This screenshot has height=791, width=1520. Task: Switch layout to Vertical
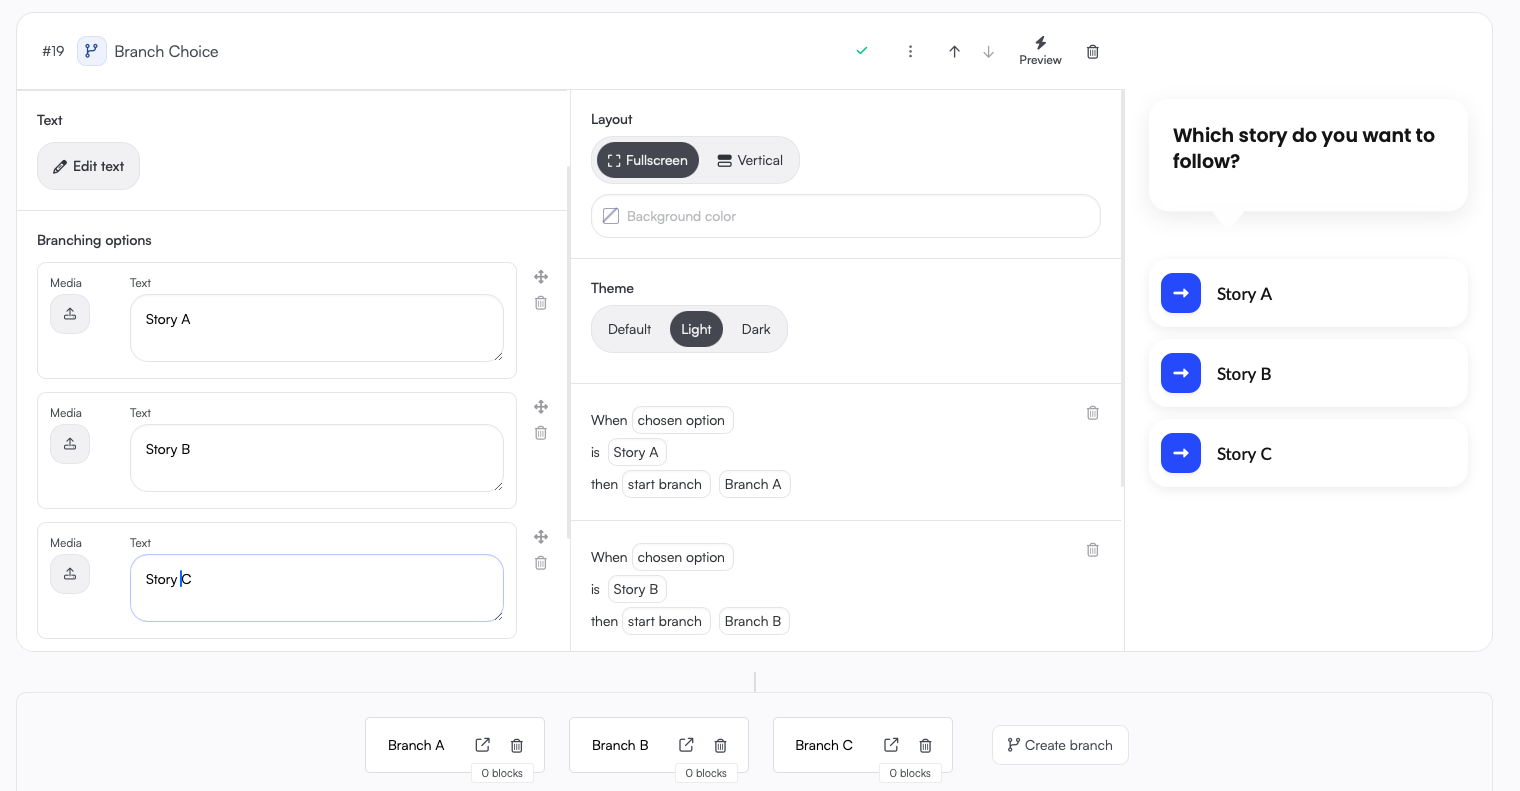[x=750, y=160]
